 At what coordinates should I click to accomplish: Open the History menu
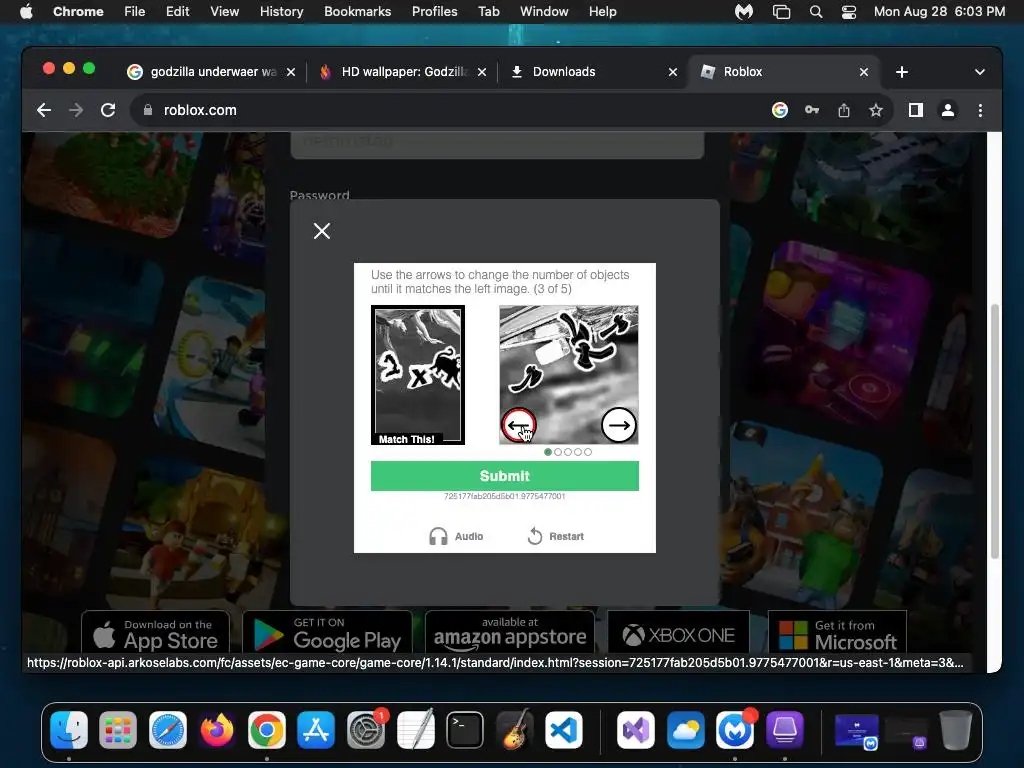tap(281, 12)
